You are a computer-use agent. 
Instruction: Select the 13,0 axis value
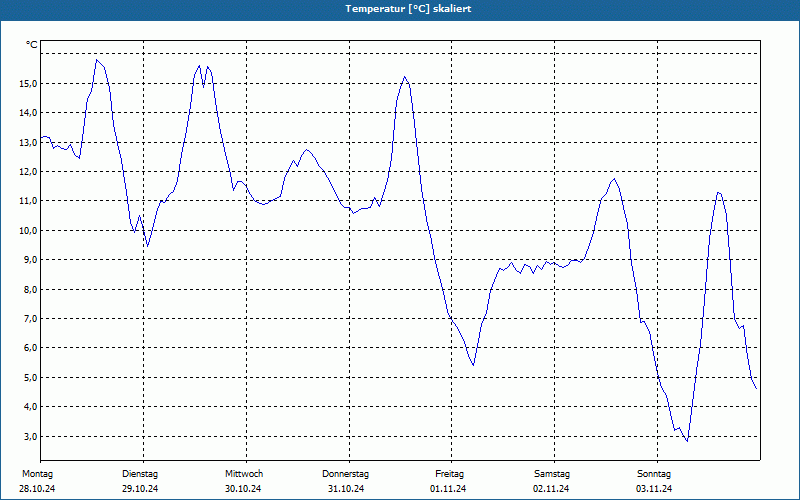tap(28, 142)
